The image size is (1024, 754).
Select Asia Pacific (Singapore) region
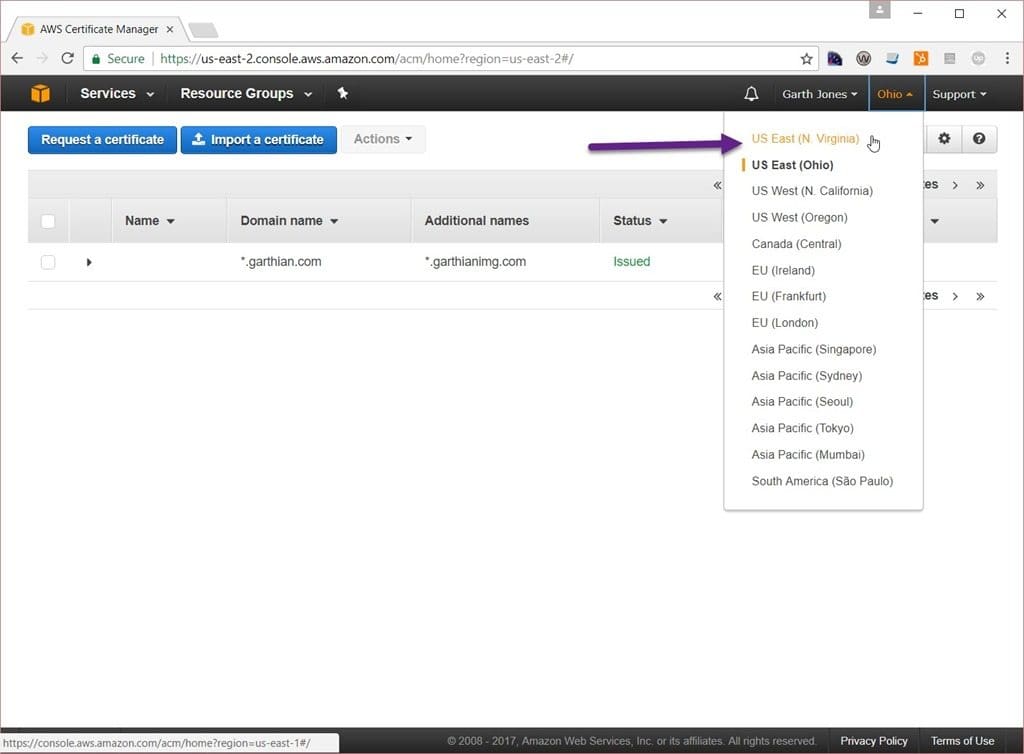coord(814,349)
